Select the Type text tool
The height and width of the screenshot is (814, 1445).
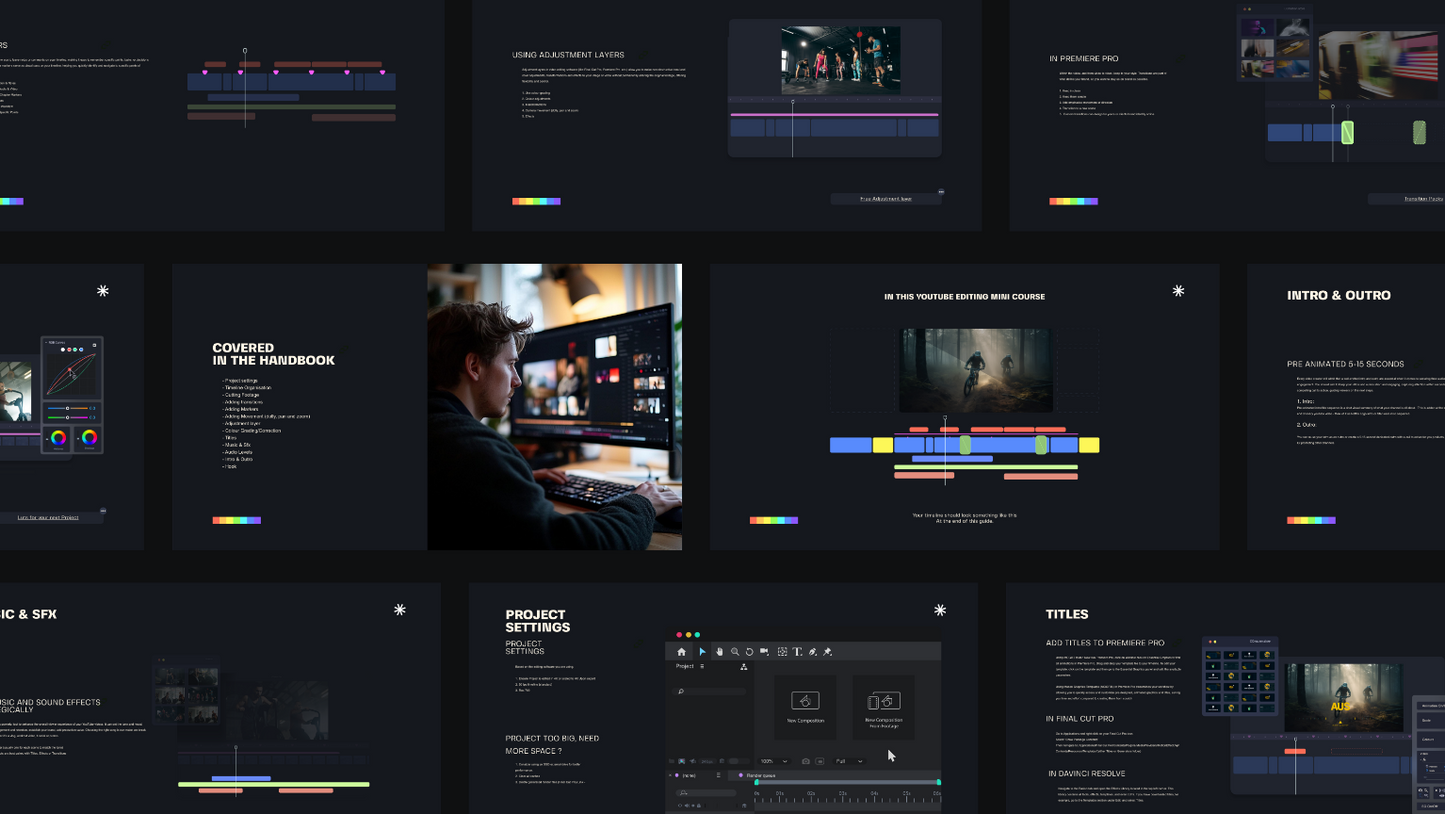click(798, 652)
